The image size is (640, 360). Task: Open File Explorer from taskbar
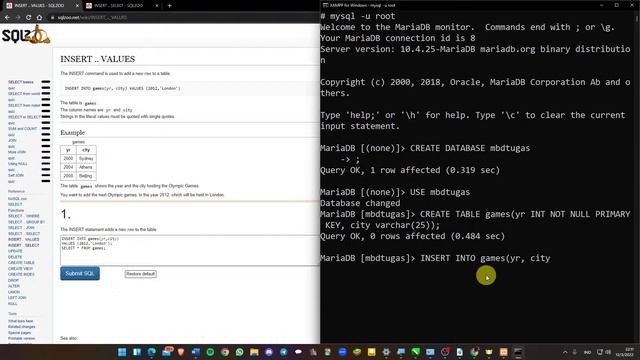tap(254, 352)
